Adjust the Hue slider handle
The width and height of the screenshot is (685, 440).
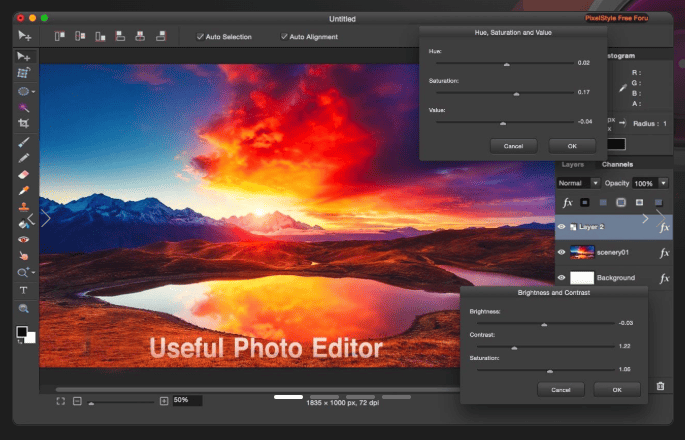pyautogui.click(x=506, y=64)
